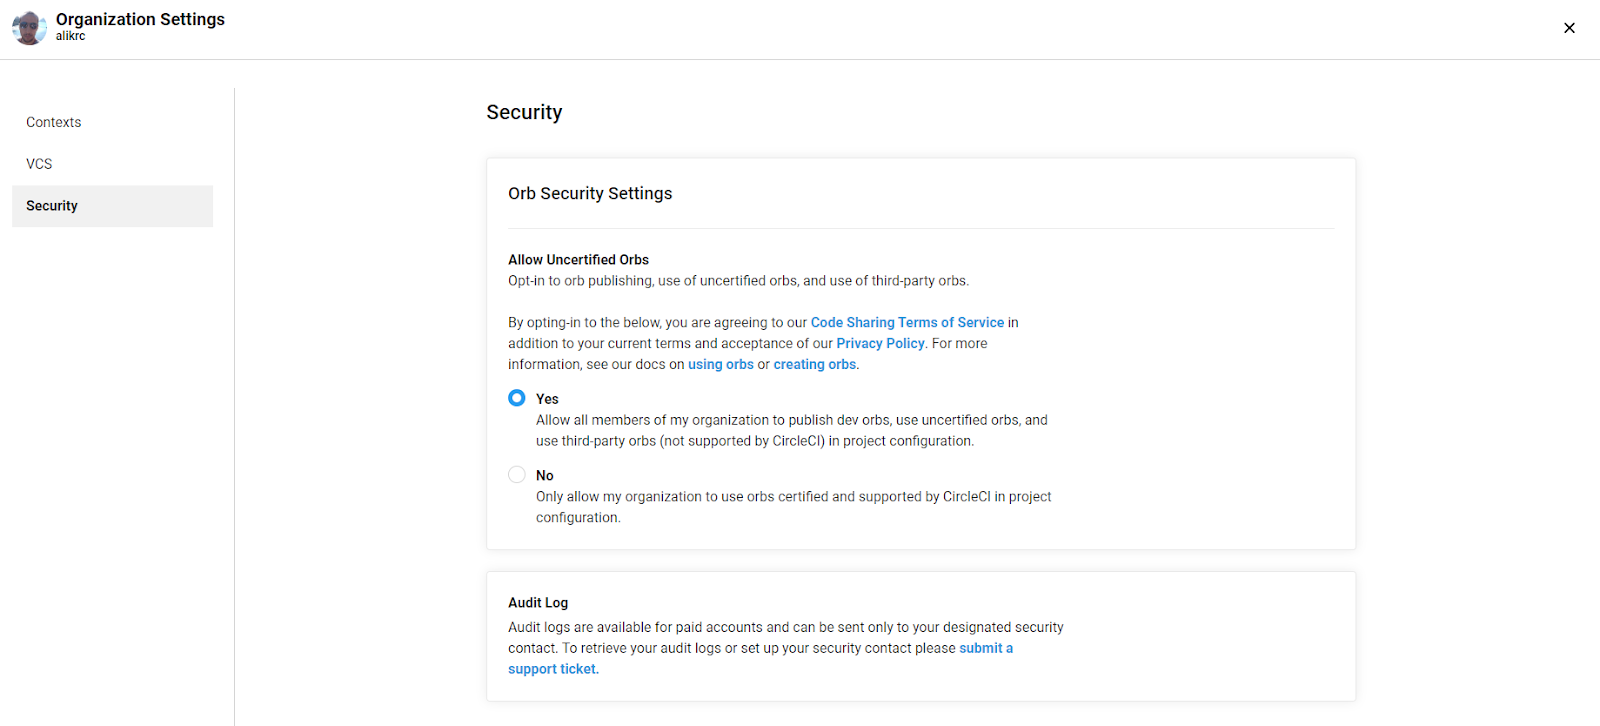Select Security in the sidebar
The width and height of the screenshot is (1600, 726).
click(x=51, y=205)
